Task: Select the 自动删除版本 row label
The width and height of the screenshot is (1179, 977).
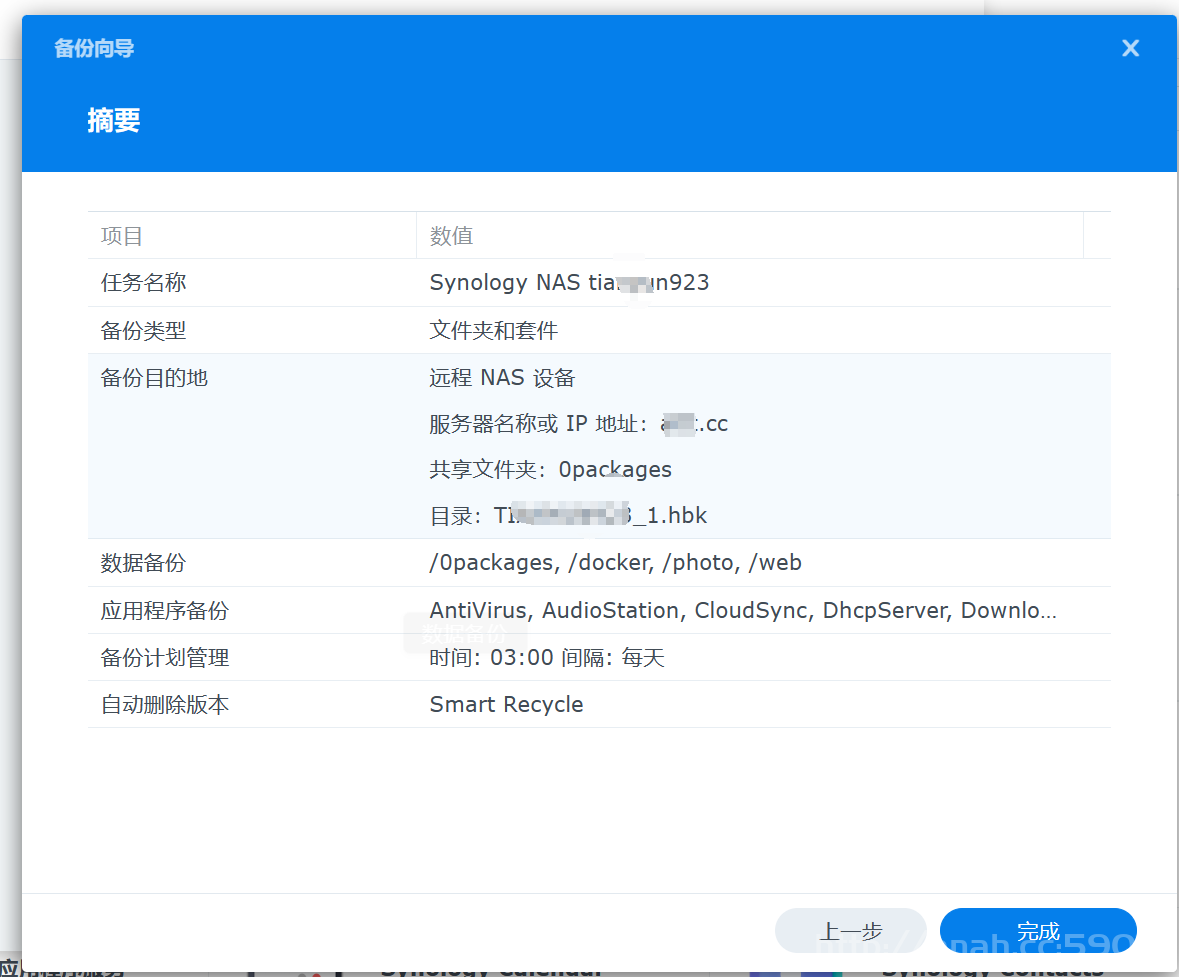Action: pyautogui.click(x=165, y=705)
